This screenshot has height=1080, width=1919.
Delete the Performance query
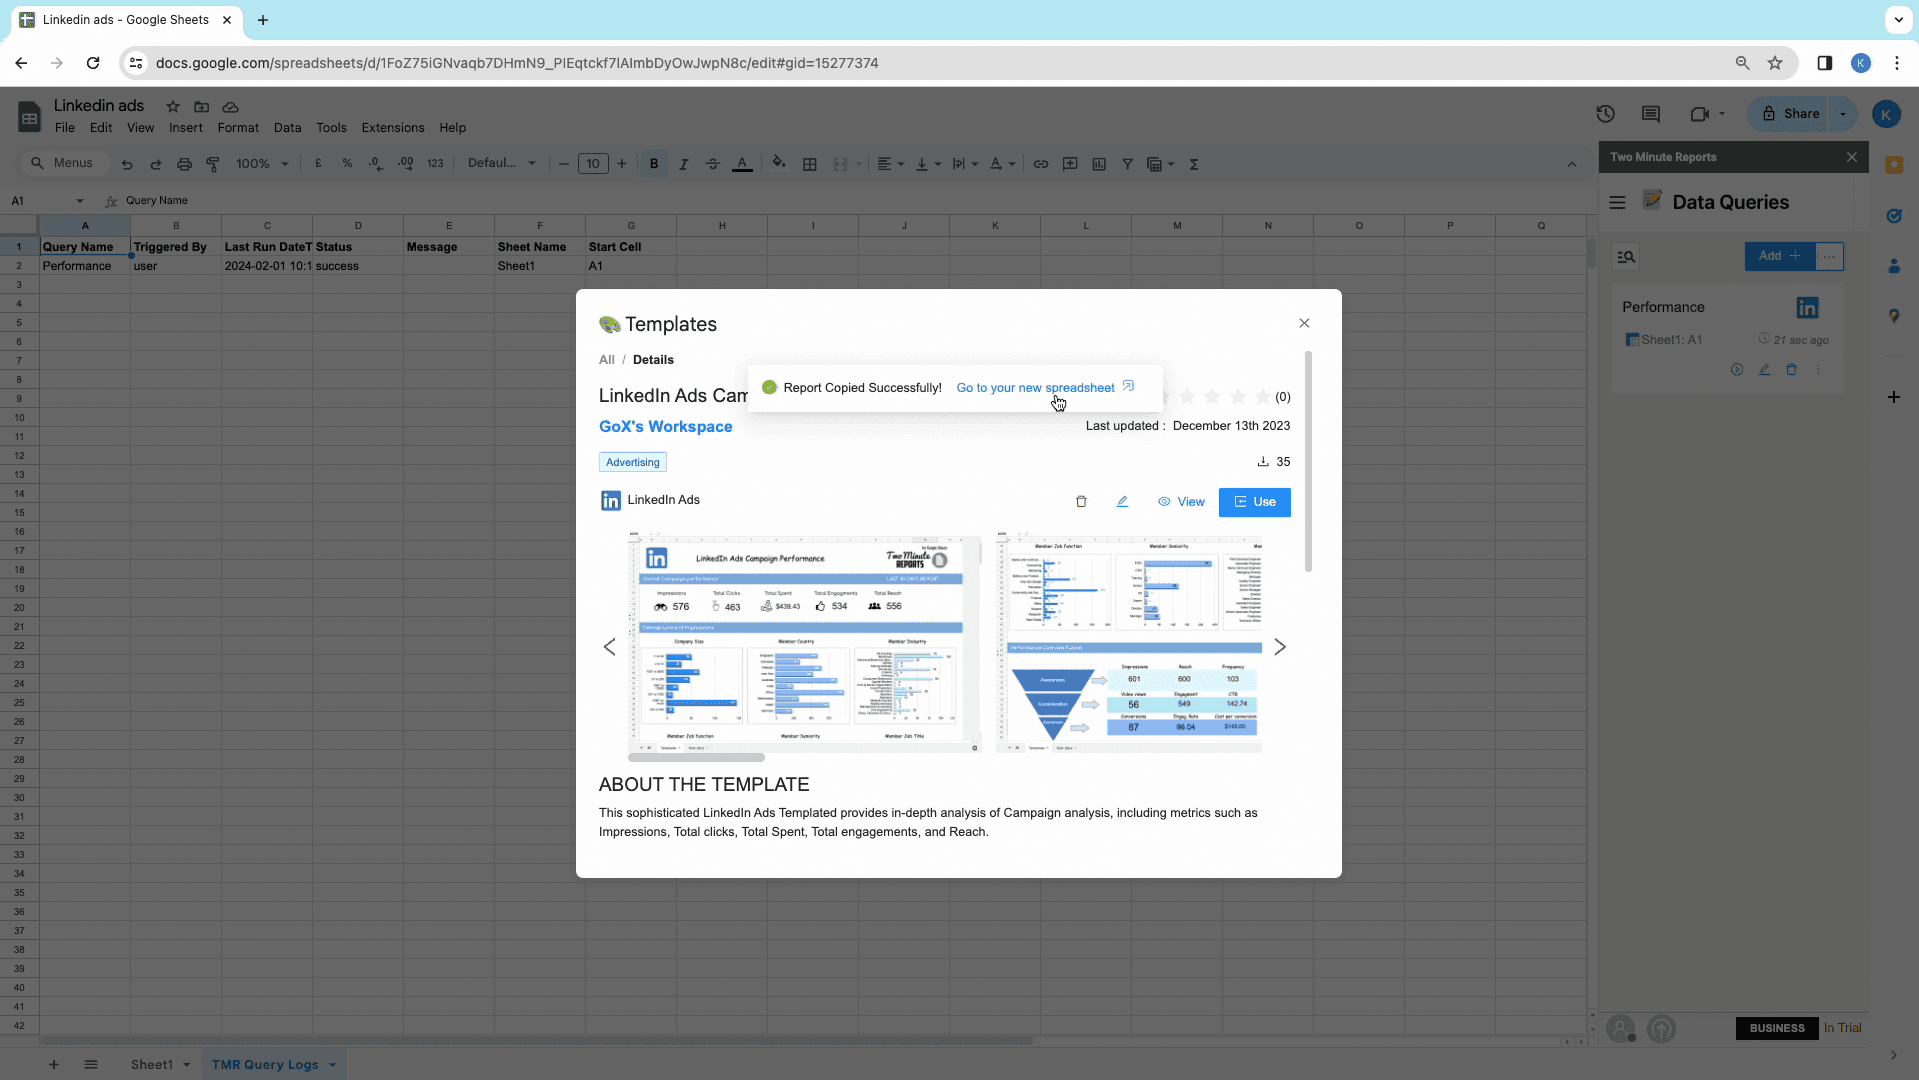(x=1791, y=370)
